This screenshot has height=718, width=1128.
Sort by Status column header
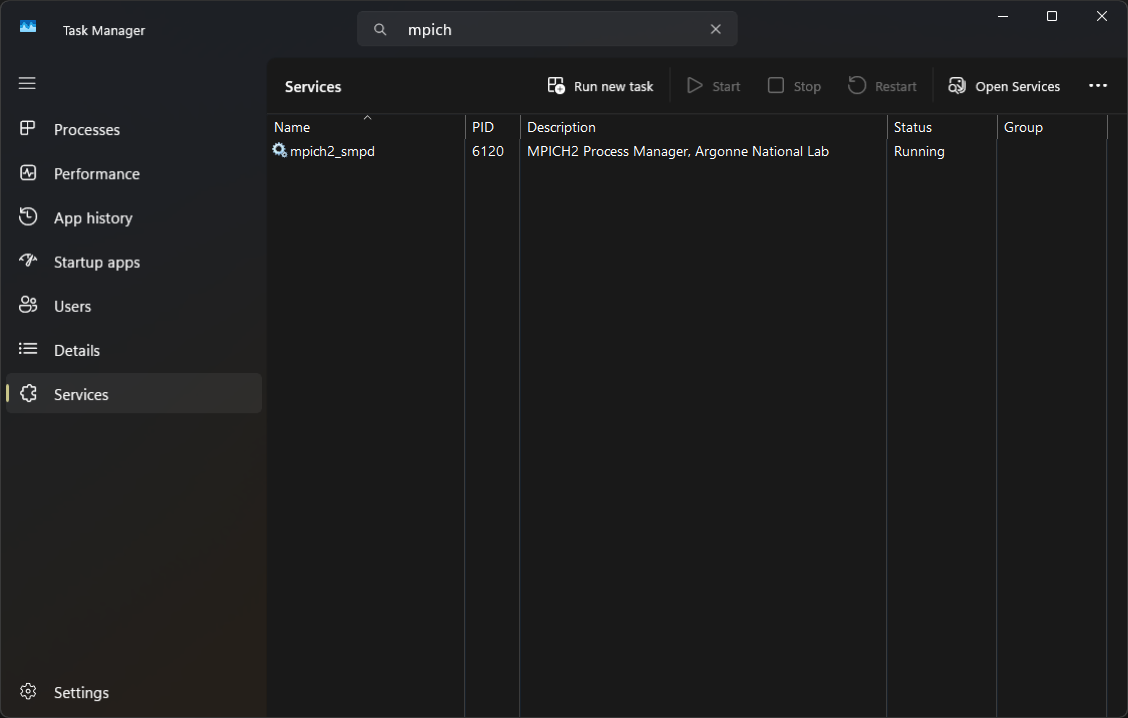[x=942, y=127]
